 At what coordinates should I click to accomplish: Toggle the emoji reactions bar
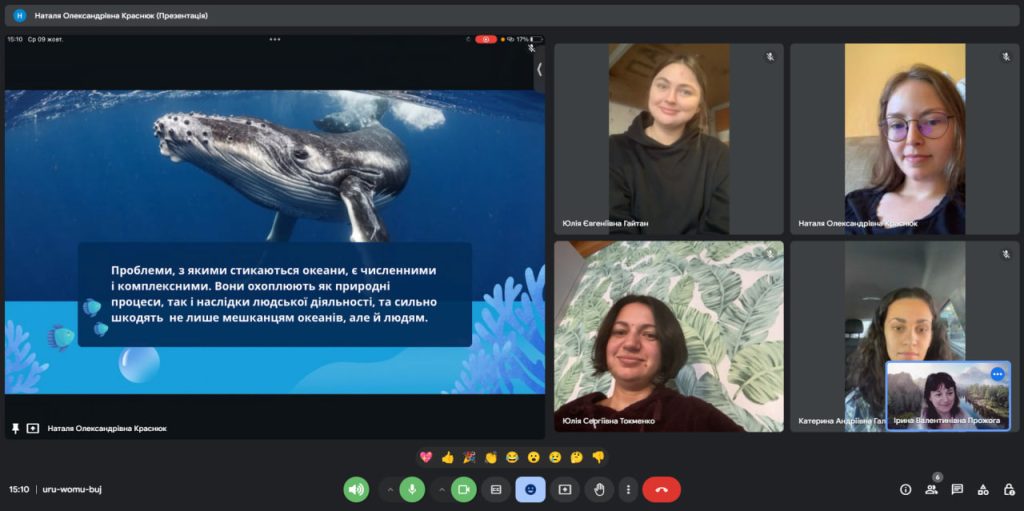(x=530, y=489)
